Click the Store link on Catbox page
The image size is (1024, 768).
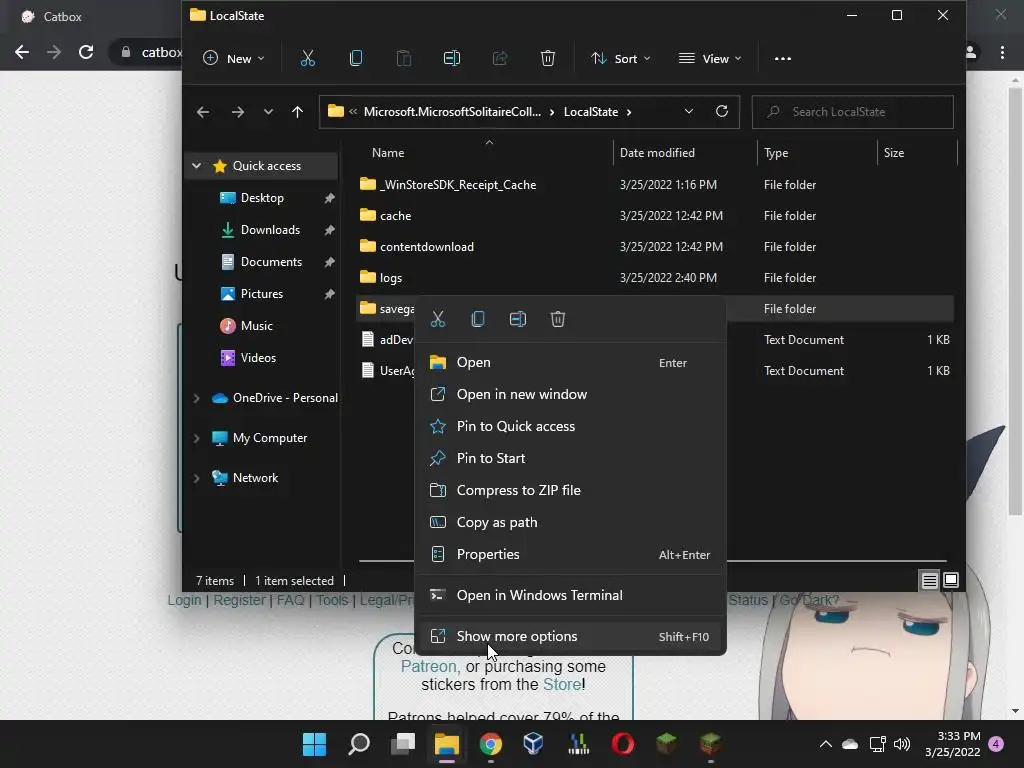562,684
